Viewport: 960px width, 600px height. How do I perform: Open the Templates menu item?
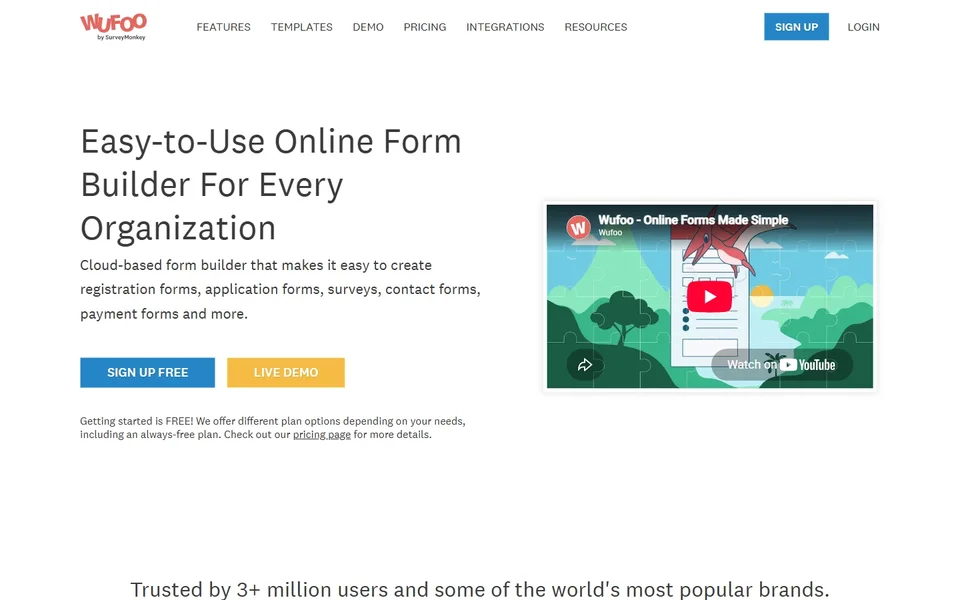(x=302, y=27)
